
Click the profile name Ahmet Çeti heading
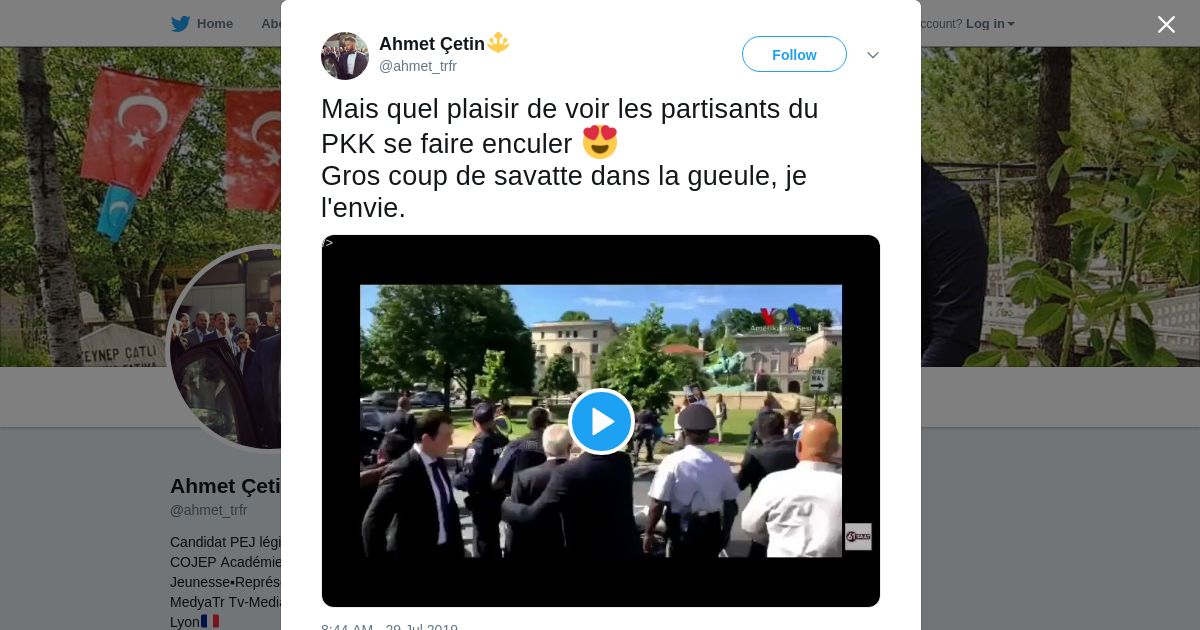point(225,486)
